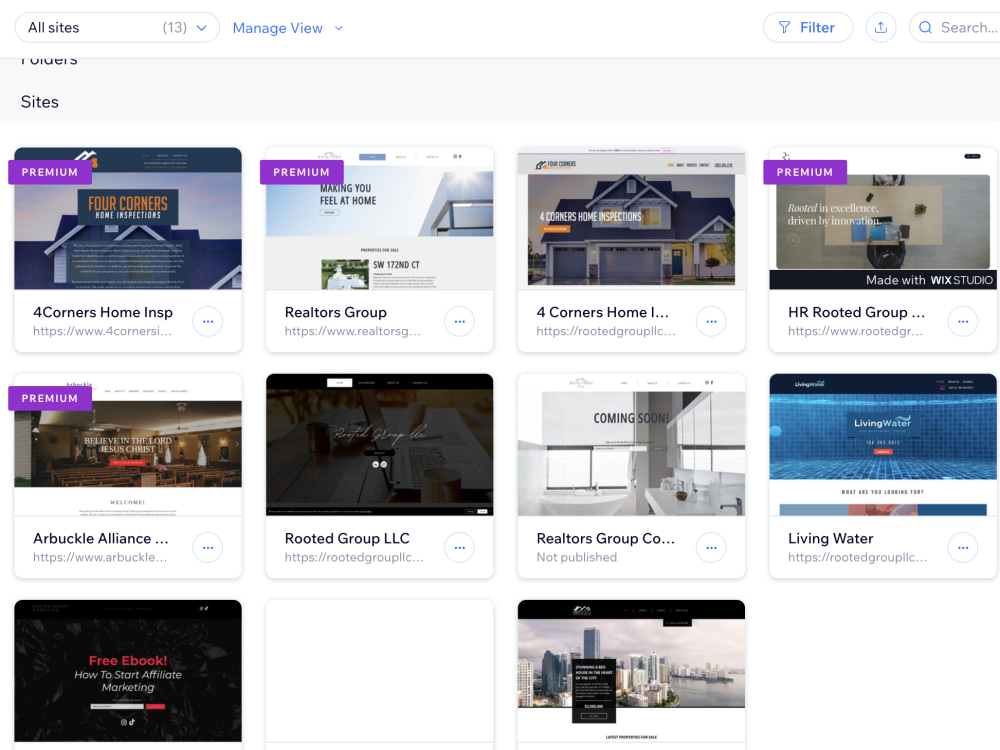Open the https://www.4cornersi... URL link

click(102, 331)
